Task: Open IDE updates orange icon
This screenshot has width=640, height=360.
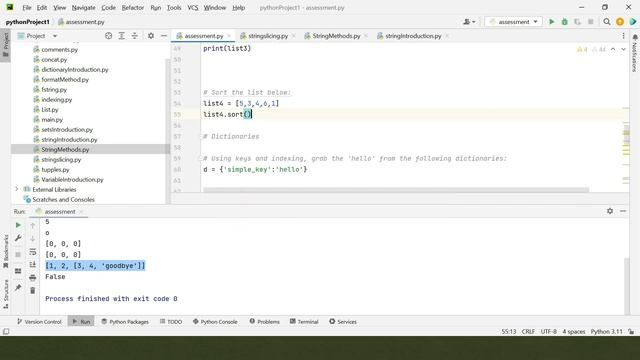Action: click(620, 22)
